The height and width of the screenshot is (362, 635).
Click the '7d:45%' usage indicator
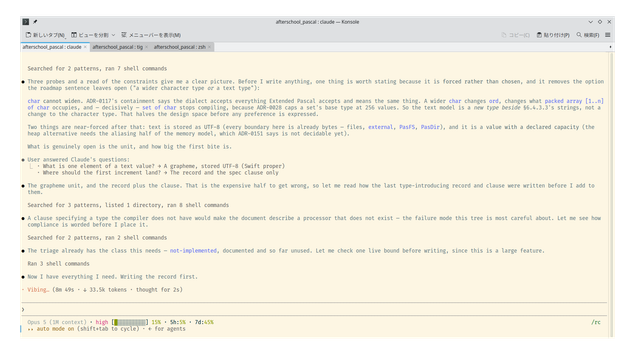coord(204,322)
